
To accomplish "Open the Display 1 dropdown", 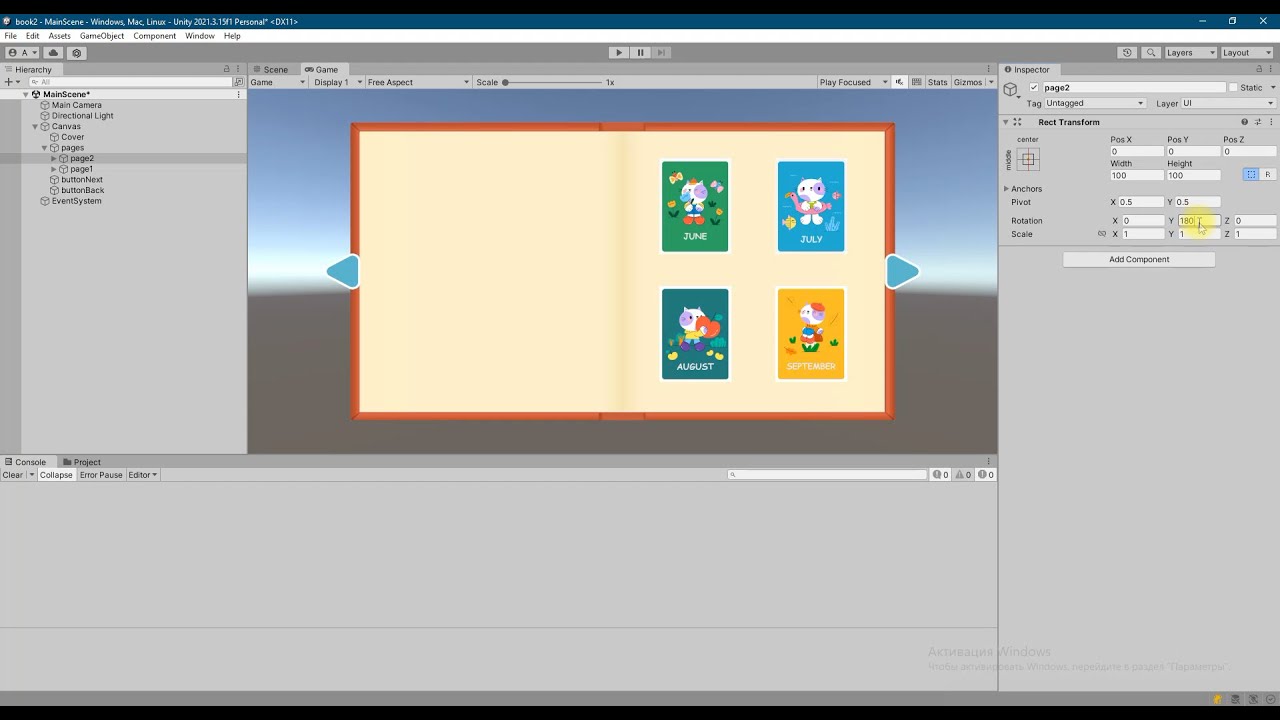I will (x=335, y=82).
